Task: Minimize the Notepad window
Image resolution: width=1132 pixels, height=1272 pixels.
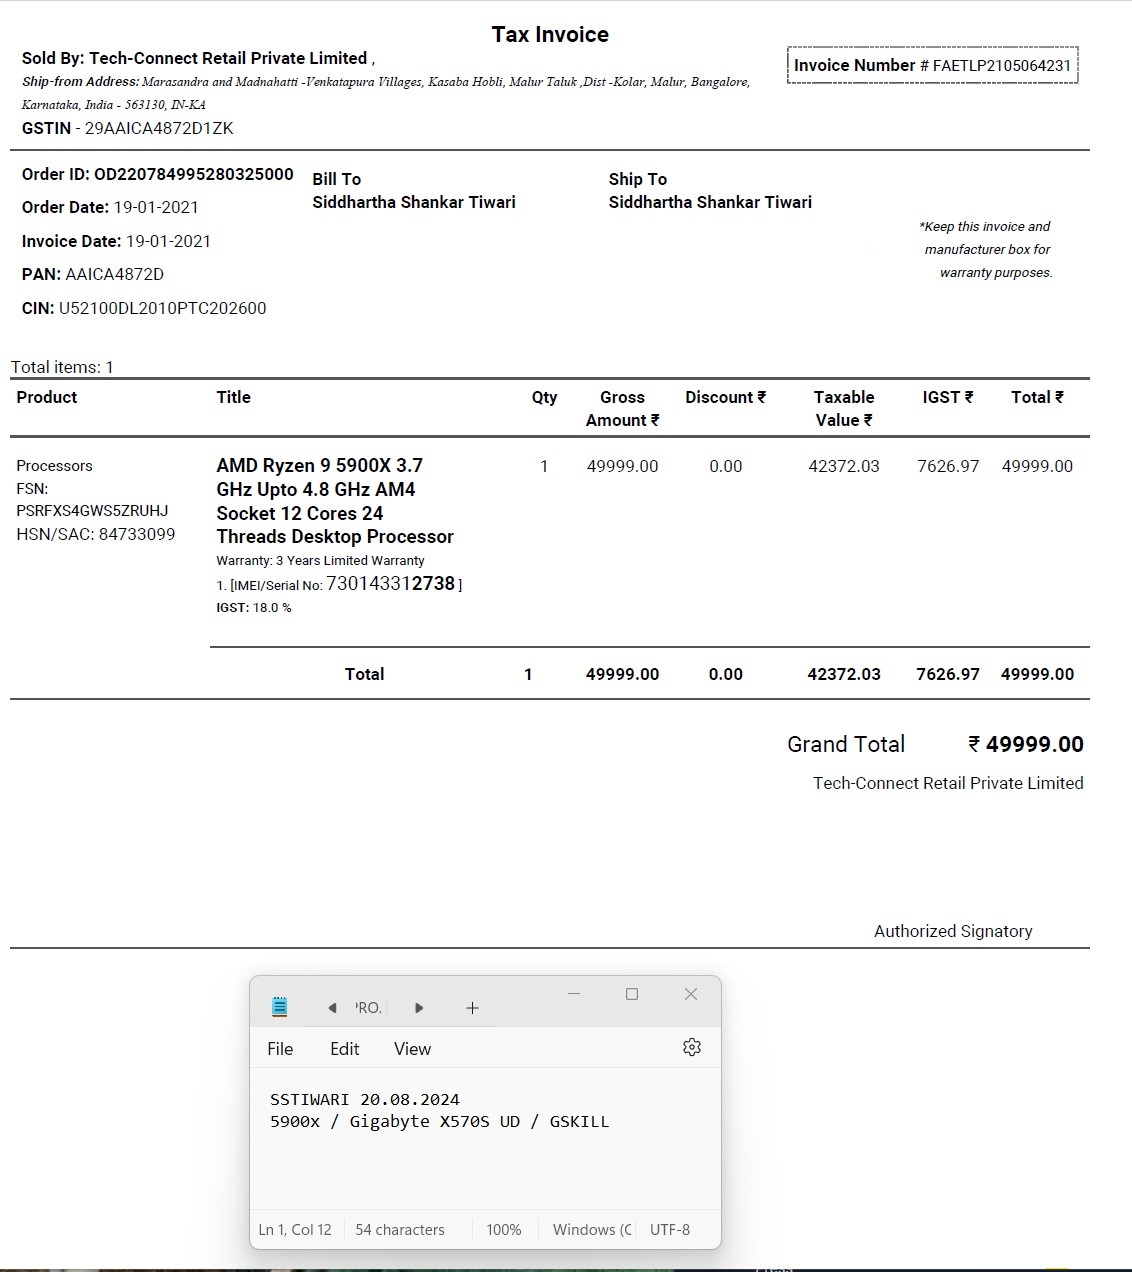Action: pyautogui.click(x=574, y=994)
